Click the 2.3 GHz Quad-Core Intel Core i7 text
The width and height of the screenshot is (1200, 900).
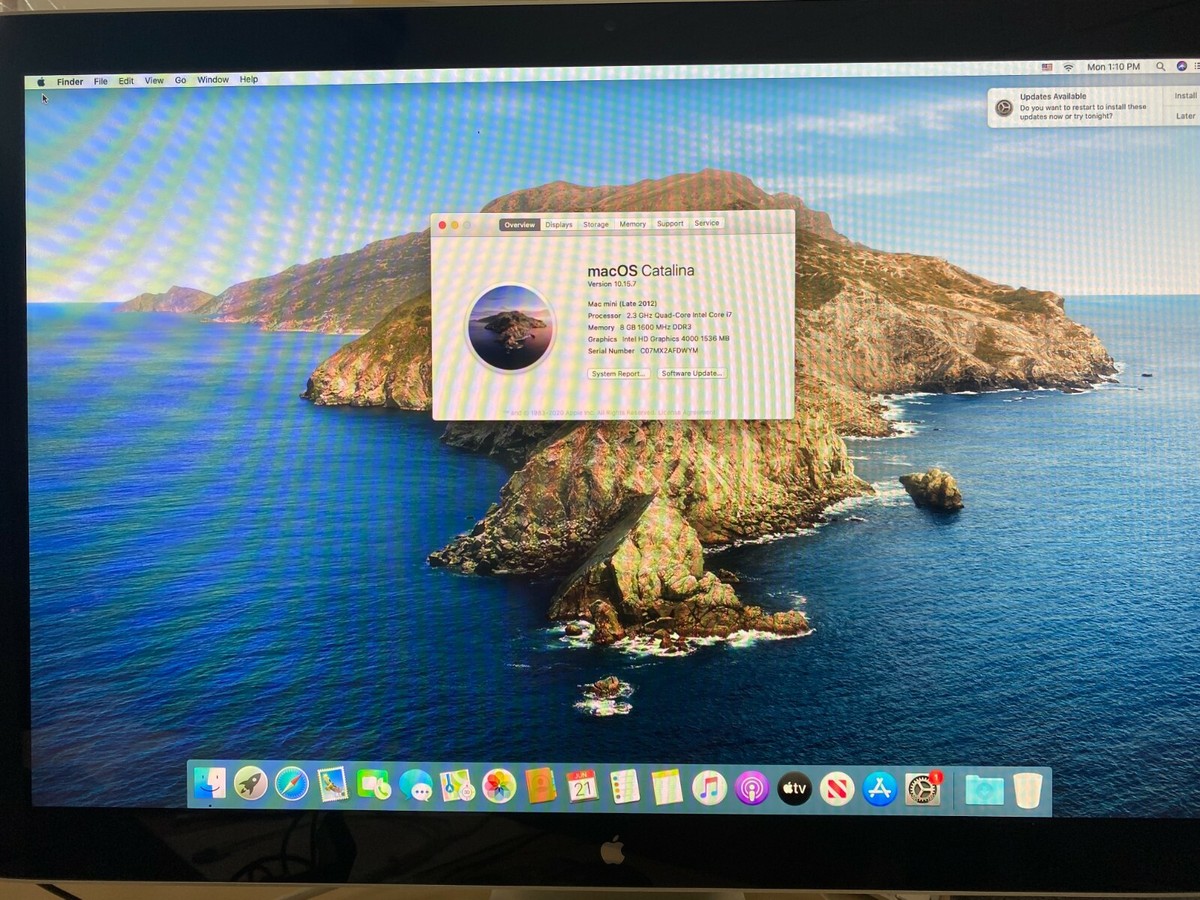coord(679,315)
